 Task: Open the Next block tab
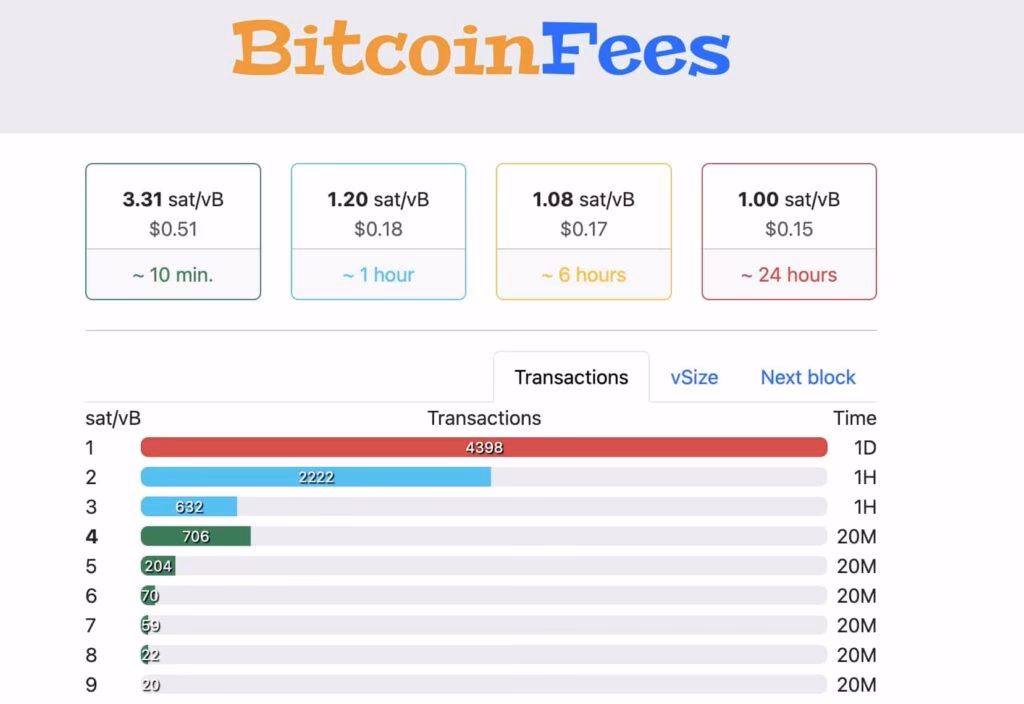pyautogui.click(x=807, y=377)
